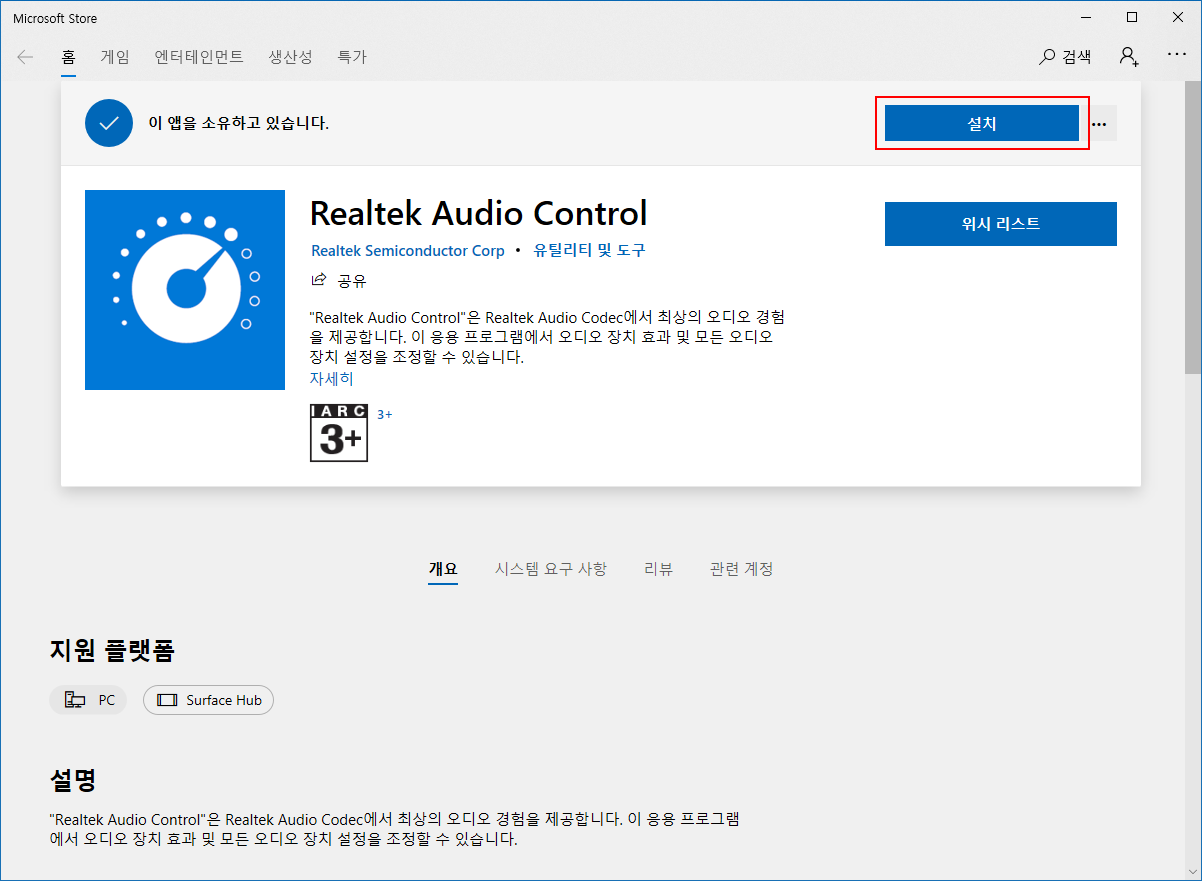Select the 시스템 요구 사항 tab
The width and height of the screenshot is (1202, 881).
pos(550,569)
